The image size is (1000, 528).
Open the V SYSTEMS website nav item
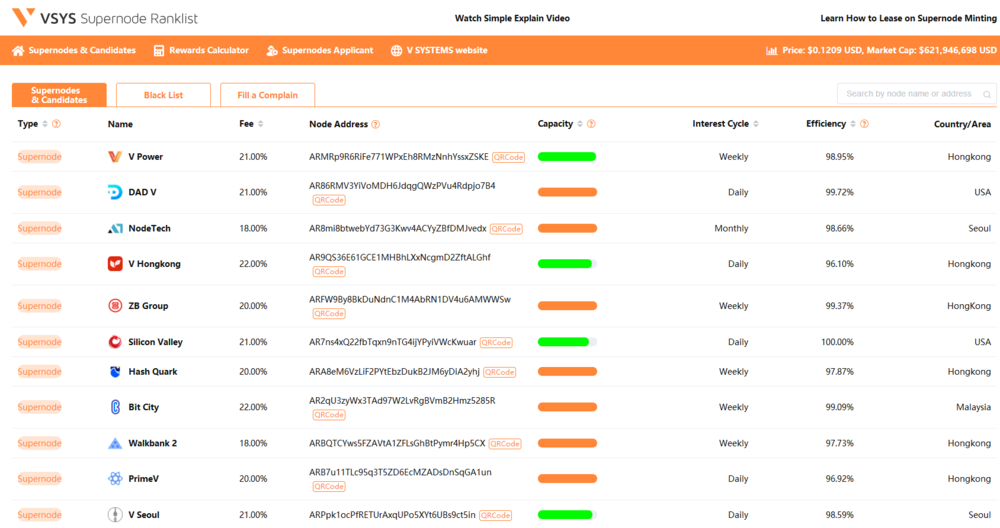click(439, 50)
